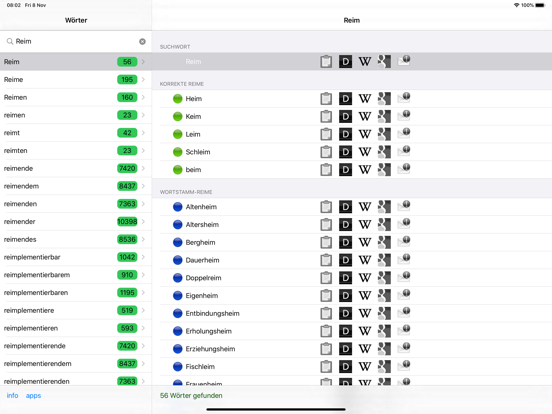Mail the word Erziehungsheim
552x414 pixels.
pyautogui.click(x=404, y=348)
